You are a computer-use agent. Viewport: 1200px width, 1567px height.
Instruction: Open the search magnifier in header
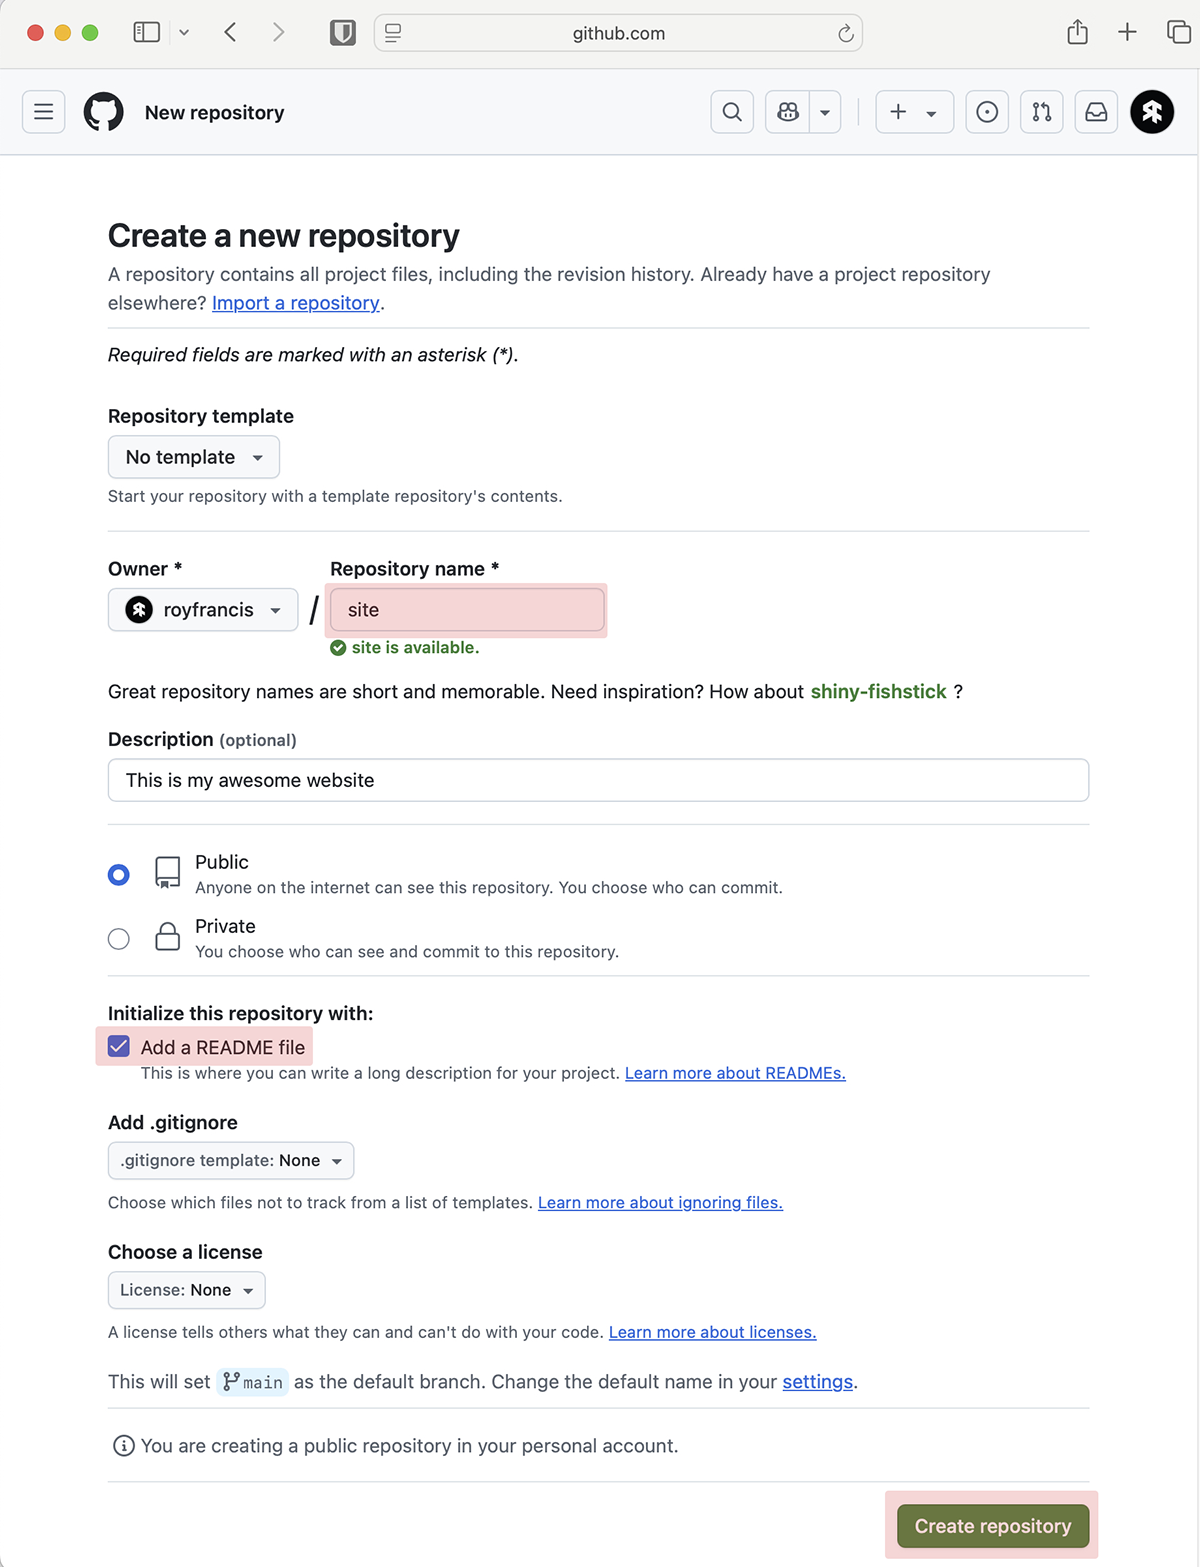click(732, 112)
